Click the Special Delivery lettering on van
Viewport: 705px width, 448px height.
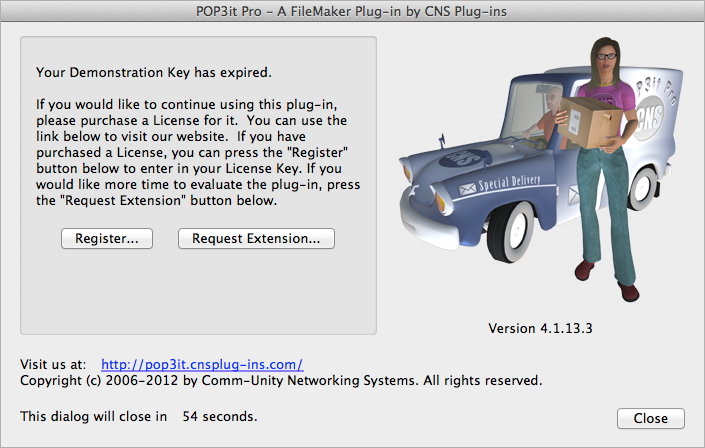point(509,183)
